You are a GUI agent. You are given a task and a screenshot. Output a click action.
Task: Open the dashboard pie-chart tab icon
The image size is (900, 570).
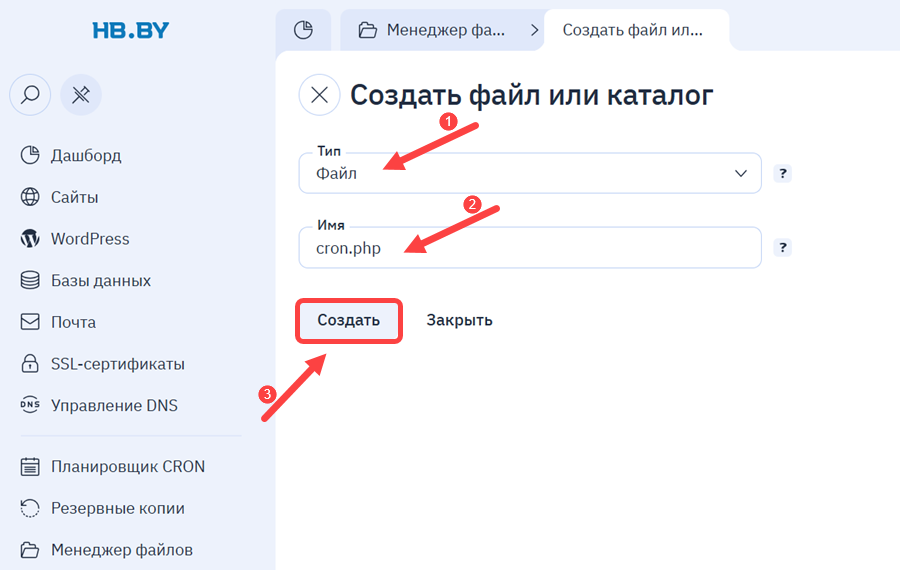point(303,30)
